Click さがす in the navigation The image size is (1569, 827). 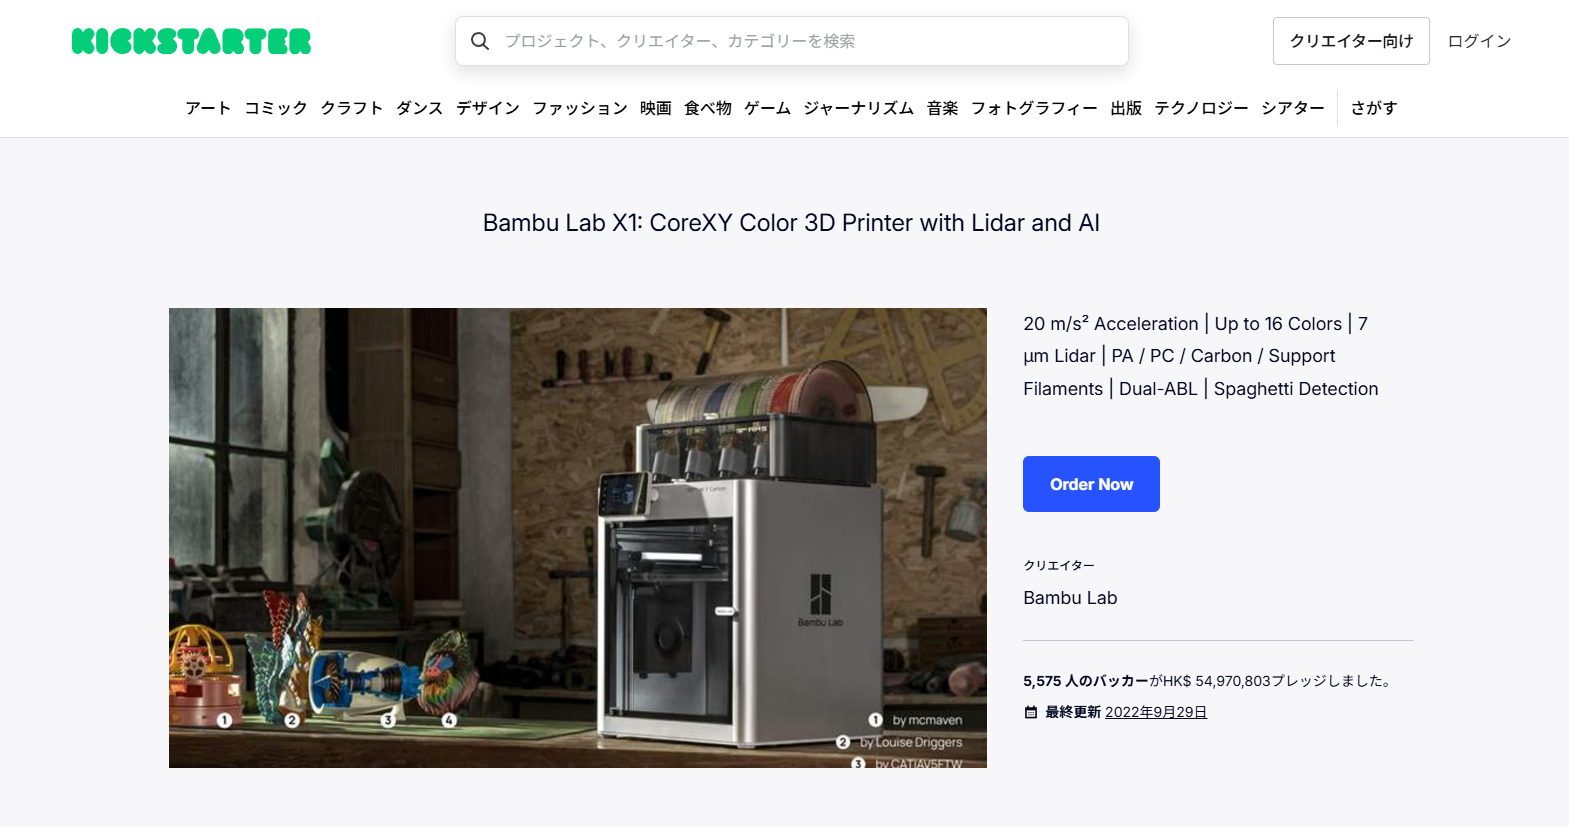pyautogui.click(x=1374, y=108)
